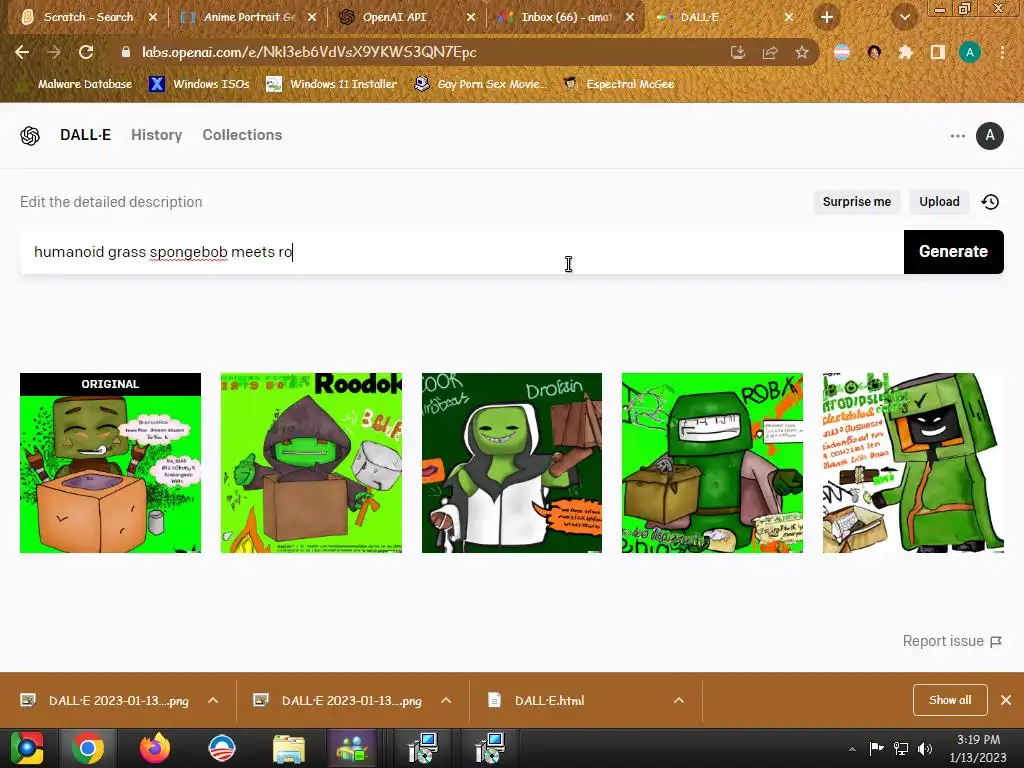1024x768 pixels.
Task: Bookmark this page with the star
Action: (x=802, y=52)
